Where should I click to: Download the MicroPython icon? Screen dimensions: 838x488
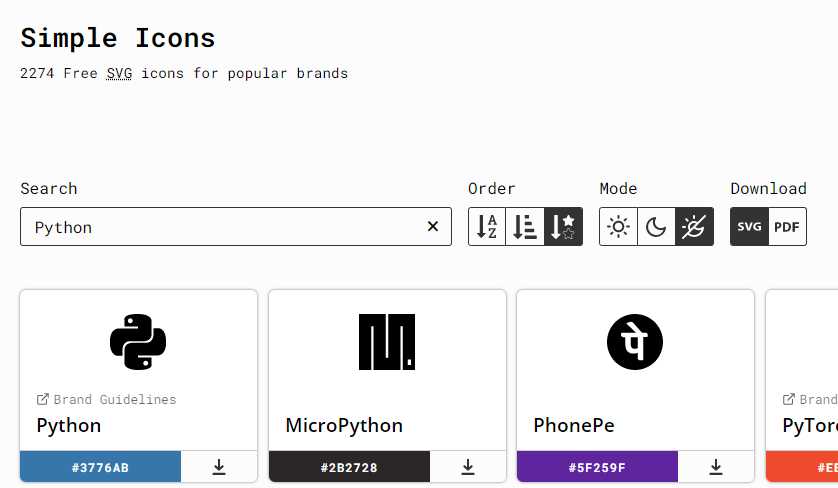[x=468, y=467]
